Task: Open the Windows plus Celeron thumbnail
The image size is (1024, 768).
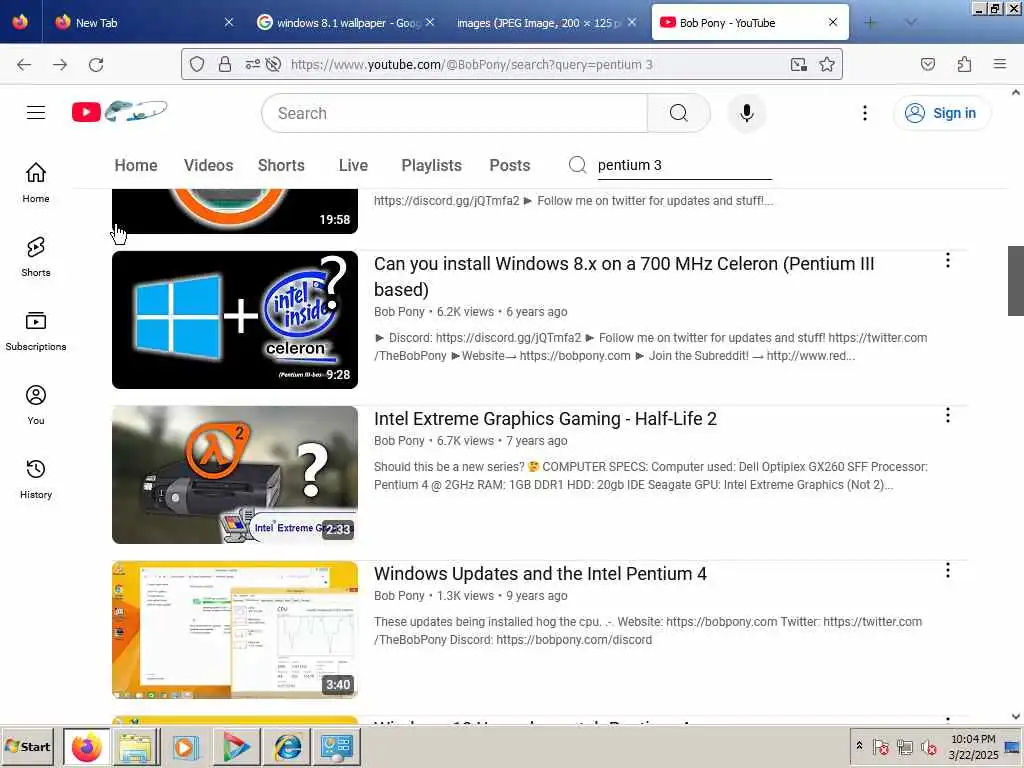Action: tap(235, 320)
